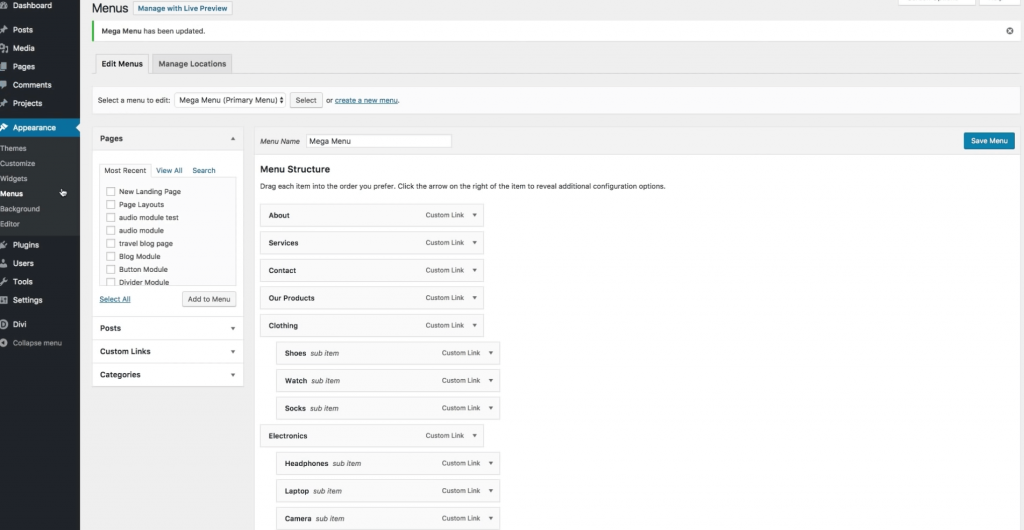Click Manage with Live Preview button
Image resolution: width=1024 pixels, height=530 pixels.
click(x=182, y=8)
